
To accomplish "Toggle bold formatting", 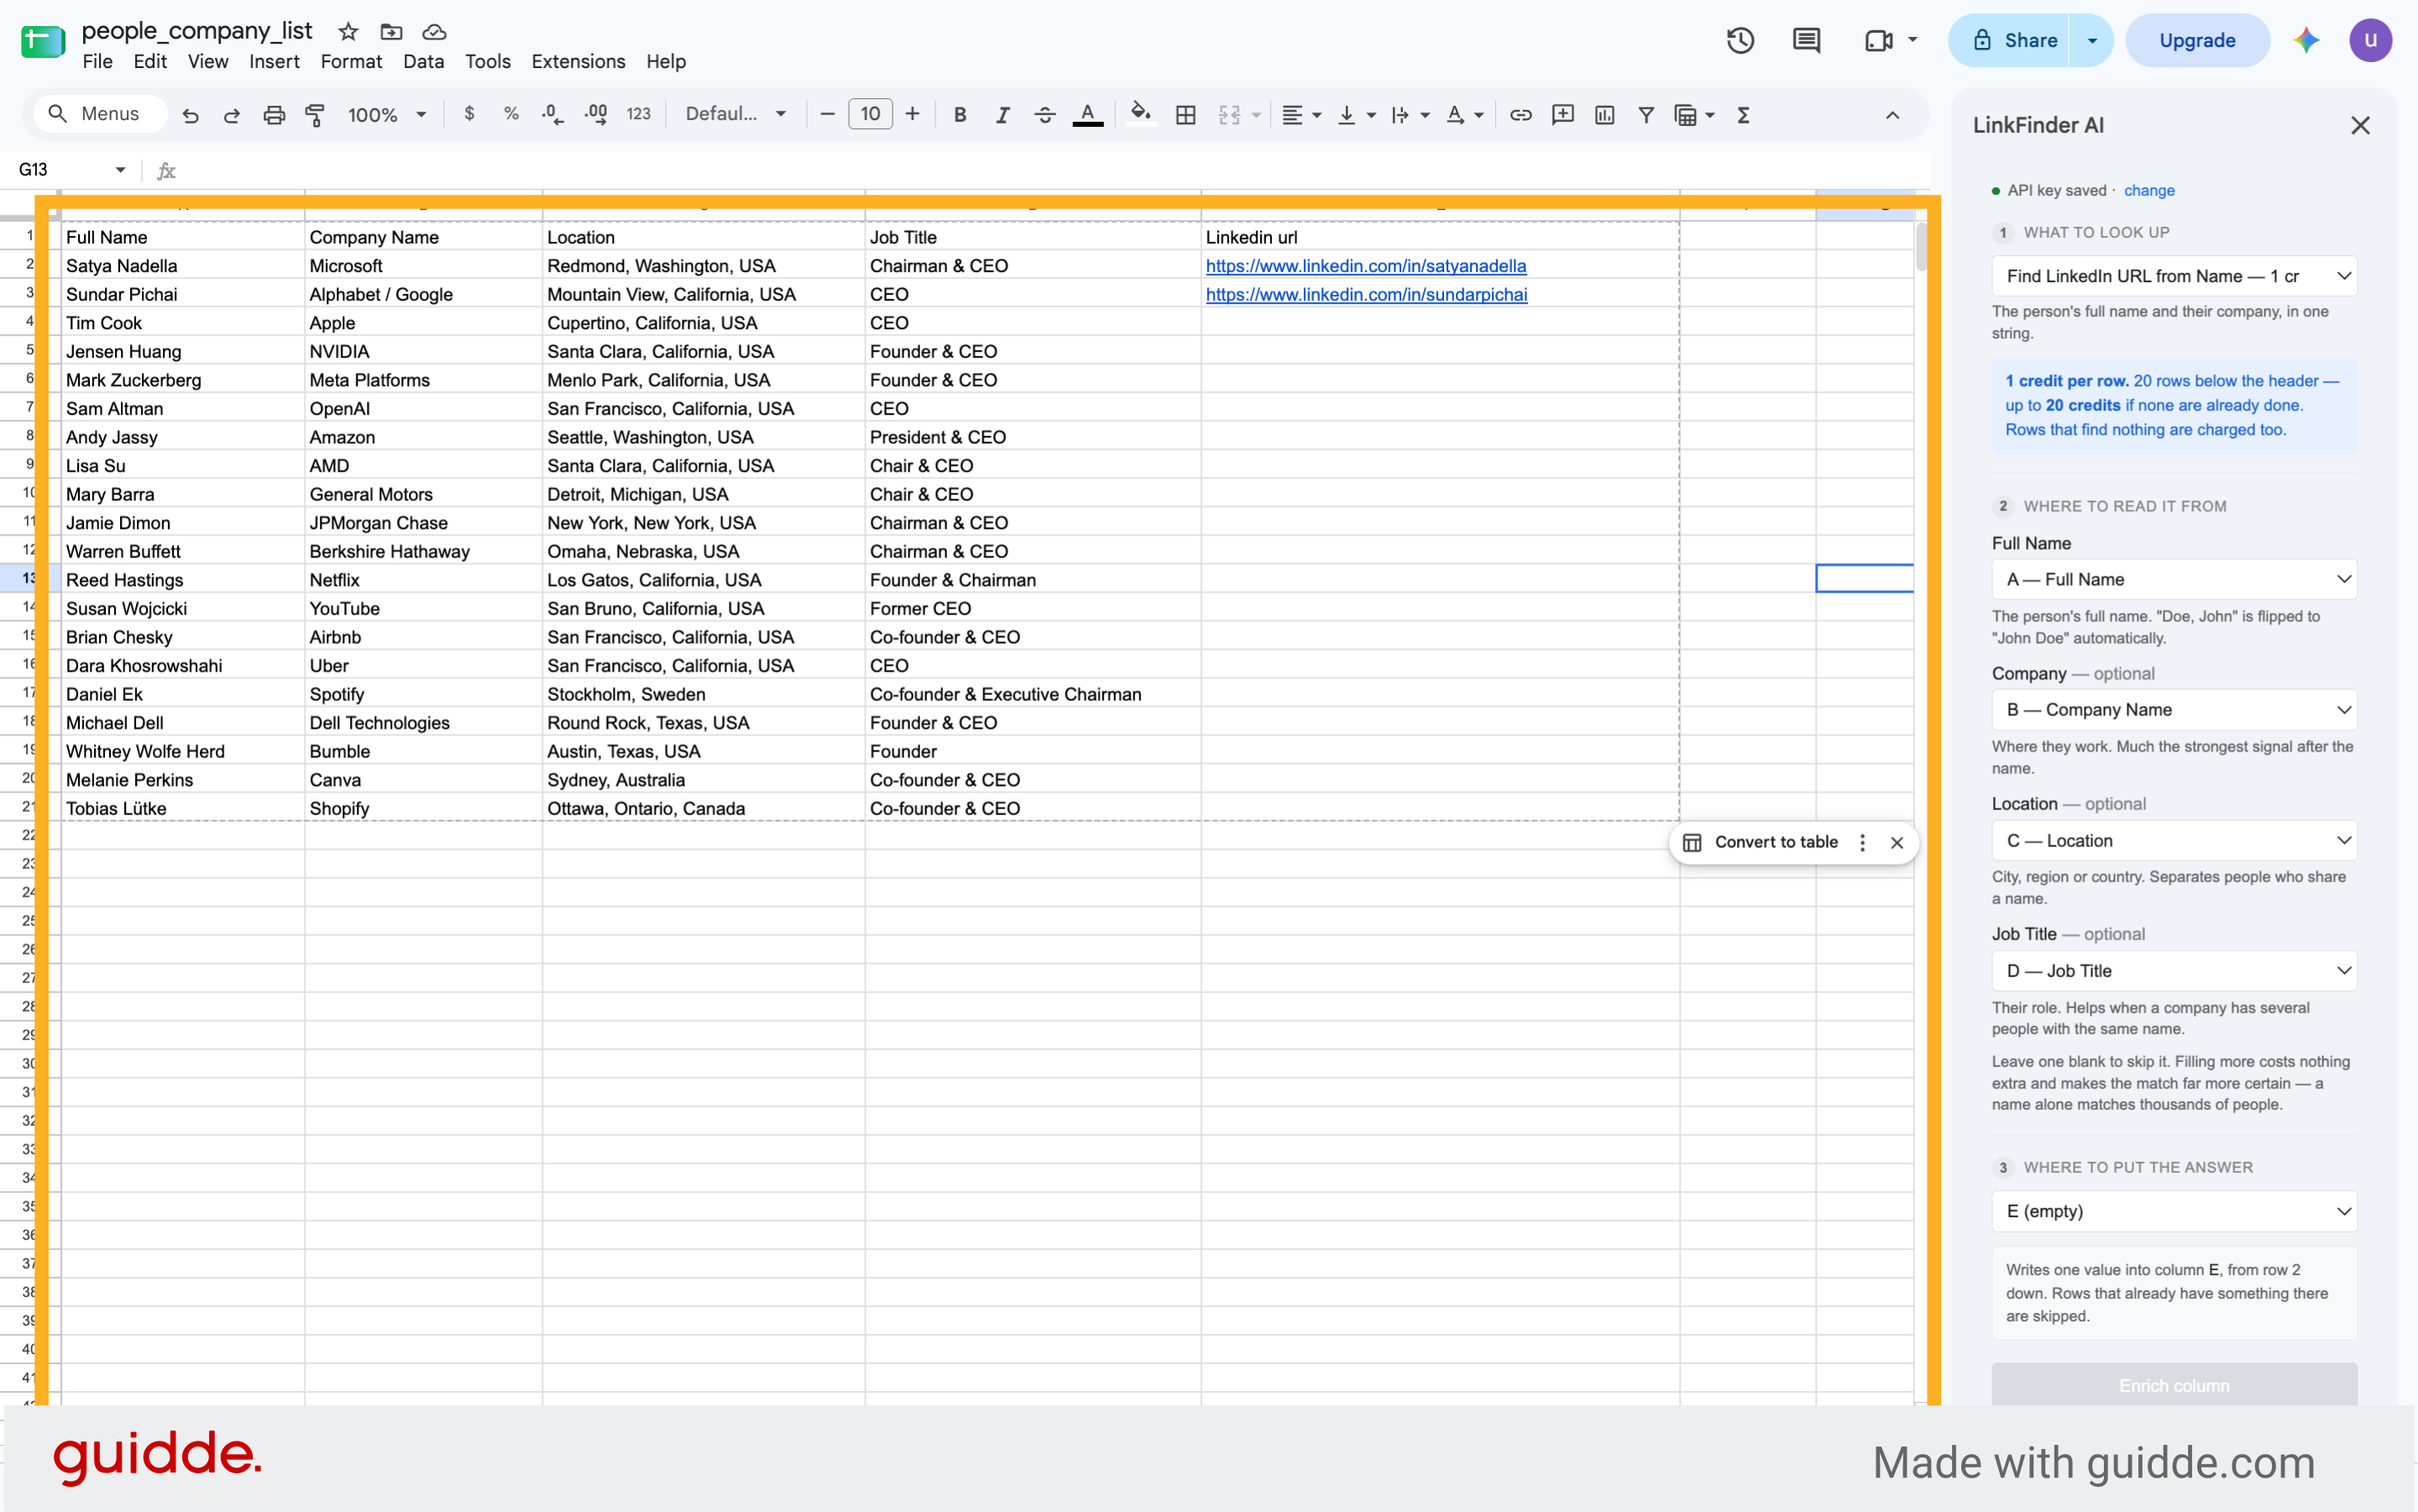I will point(960,115).
